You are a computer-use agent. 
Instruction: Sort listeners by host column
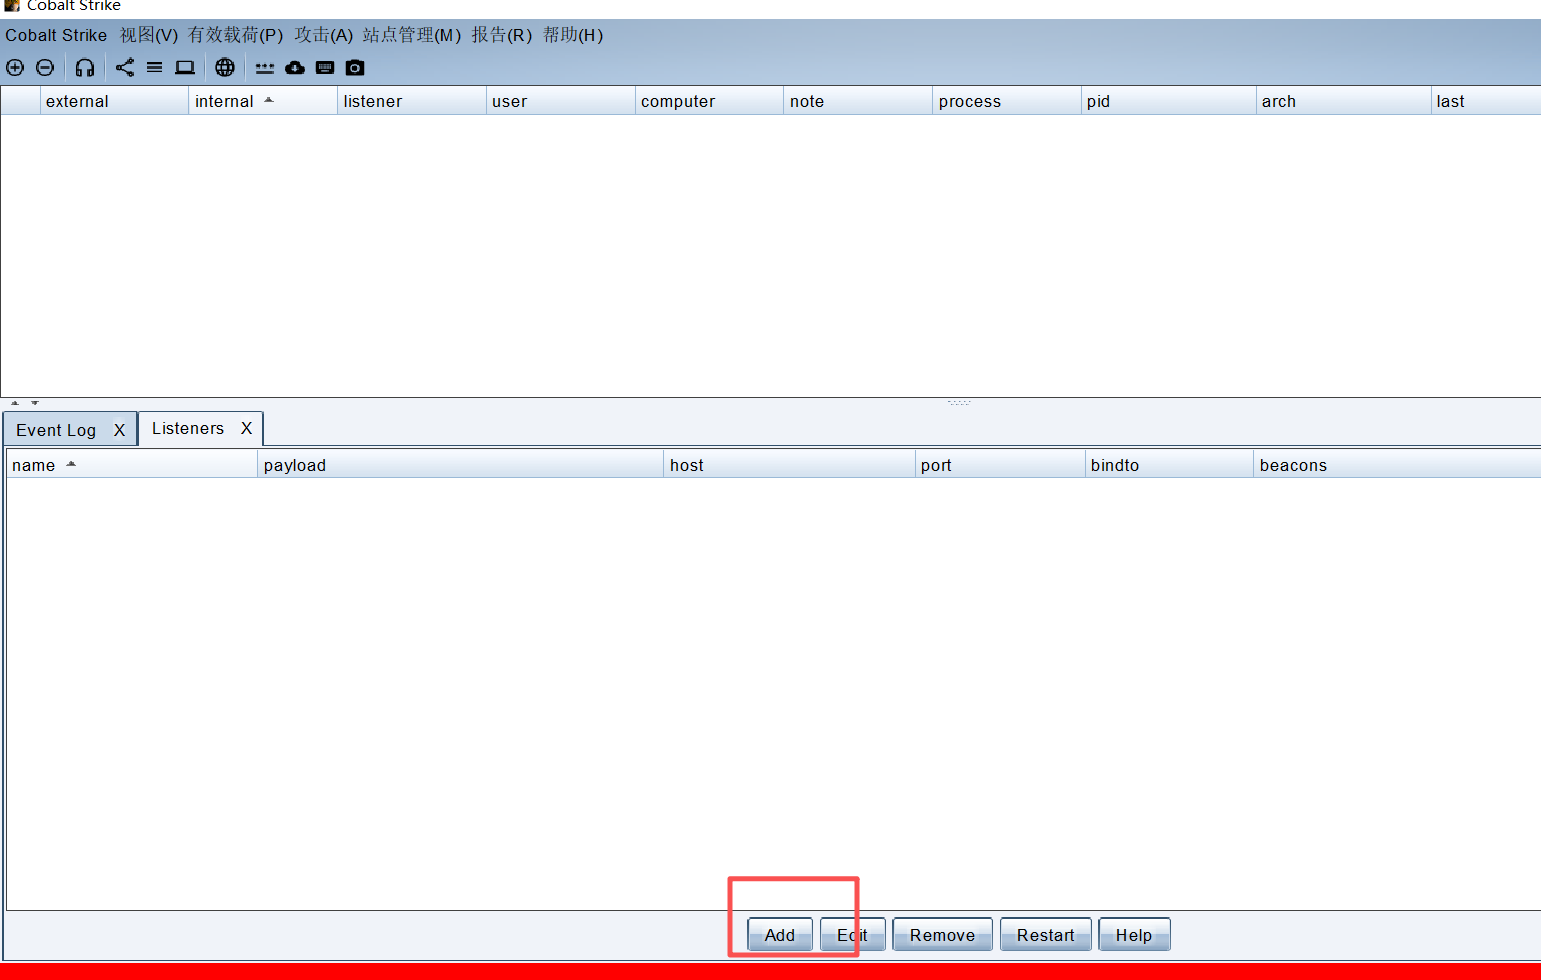click(x=790, y=465)
